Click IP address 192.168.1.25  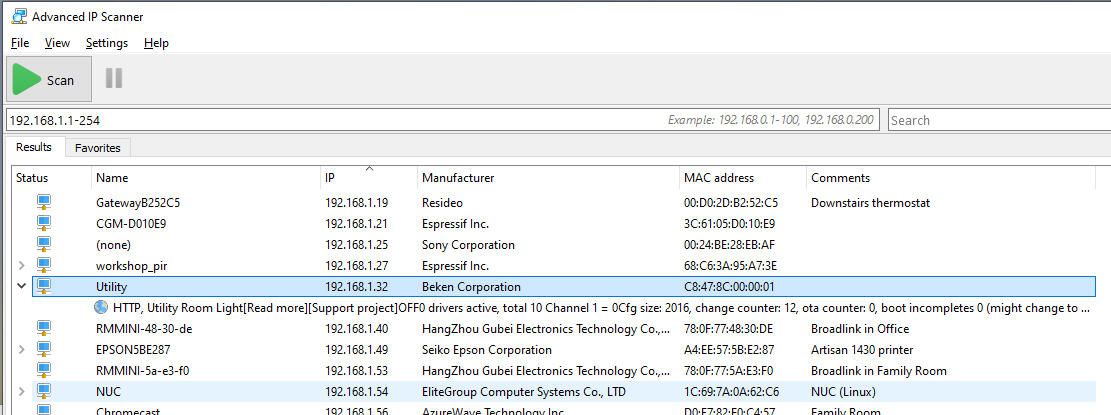point(356,245)
